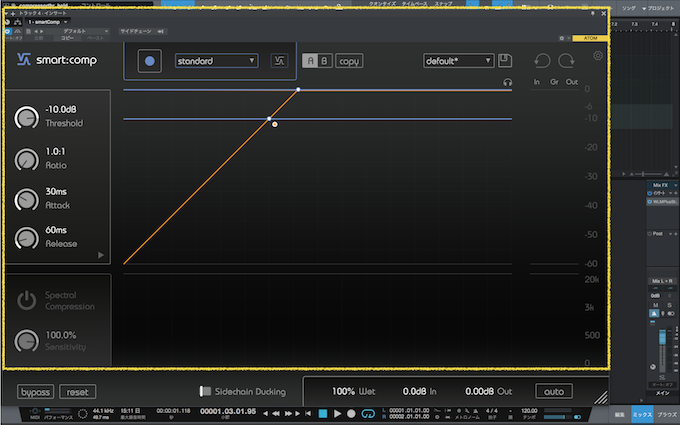Click the Sensitivity knob
The width and height of the screenshot is (680, 425).
(x=26, y=341)
